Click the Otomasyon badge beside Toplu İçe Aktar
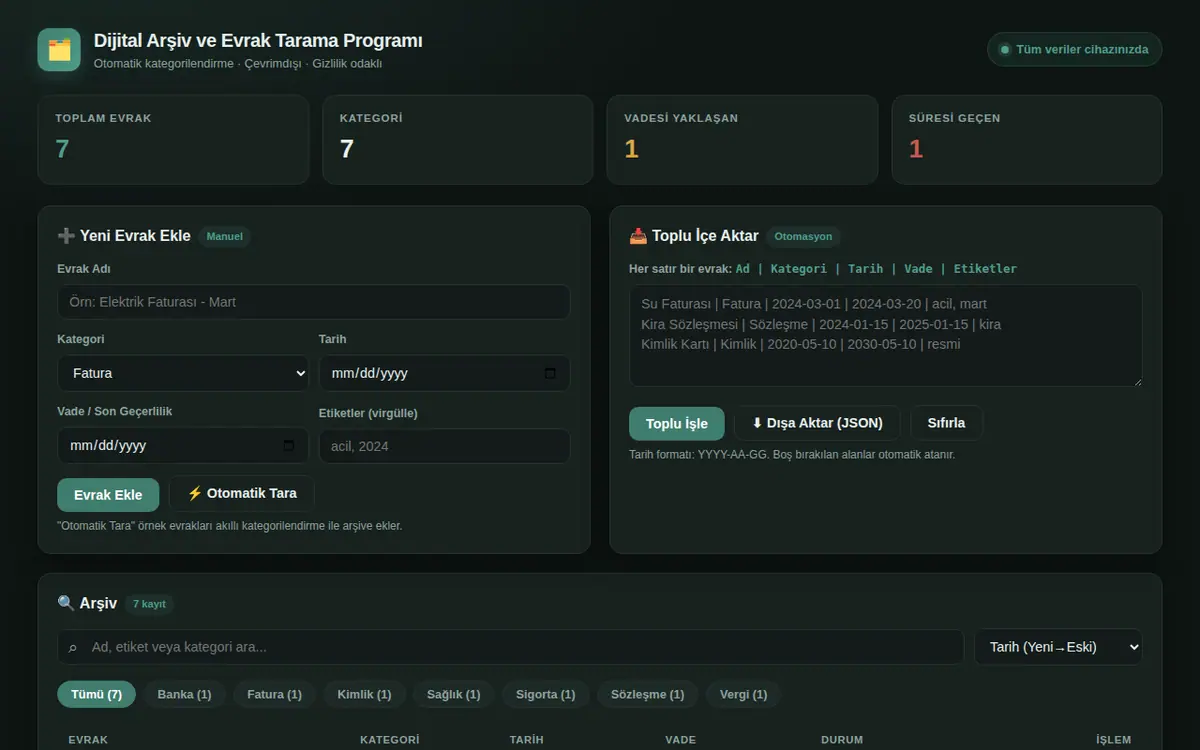The width and height of the screenshot is (1200, 750). pos(804,237)
